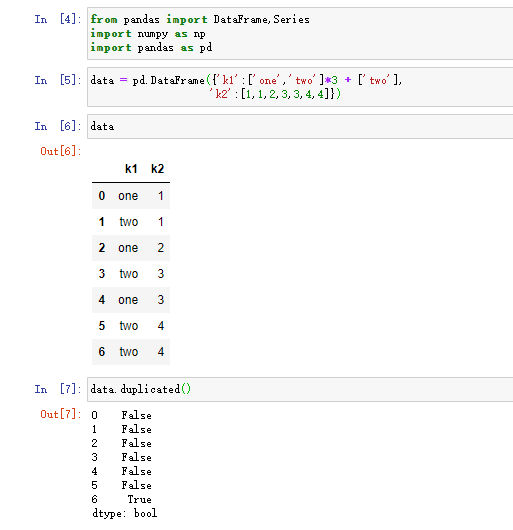
Task: Click 'two' in table row 6
Action: point(129,352)
